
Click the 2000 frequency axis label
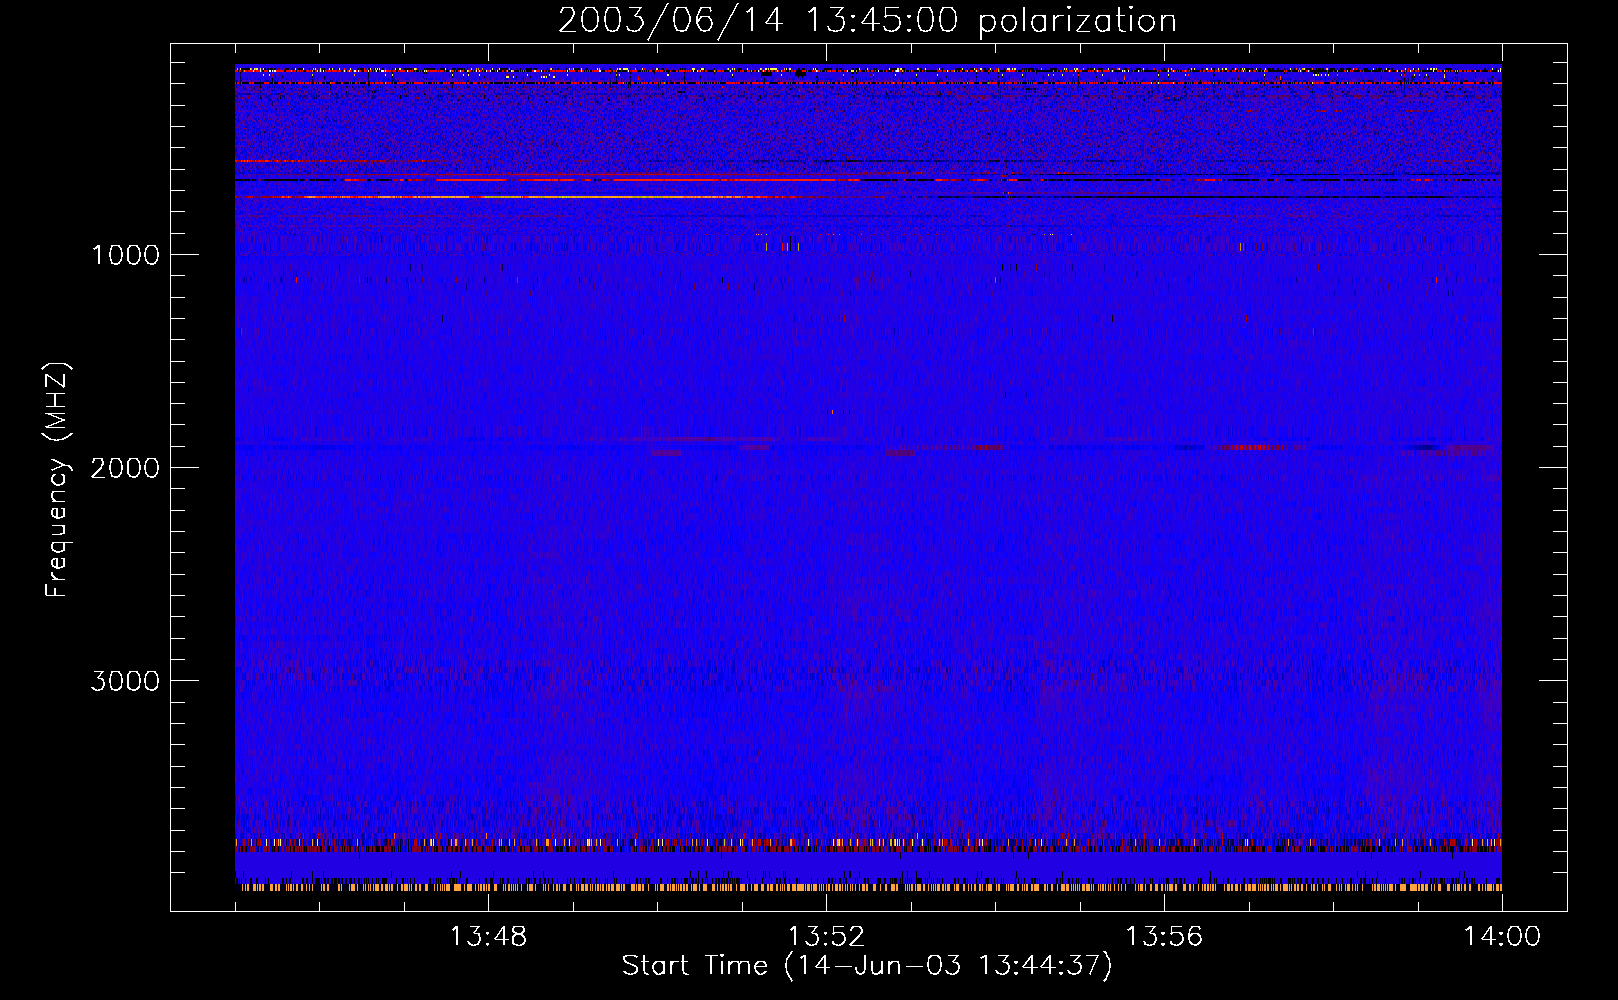[x=125, y=468]
